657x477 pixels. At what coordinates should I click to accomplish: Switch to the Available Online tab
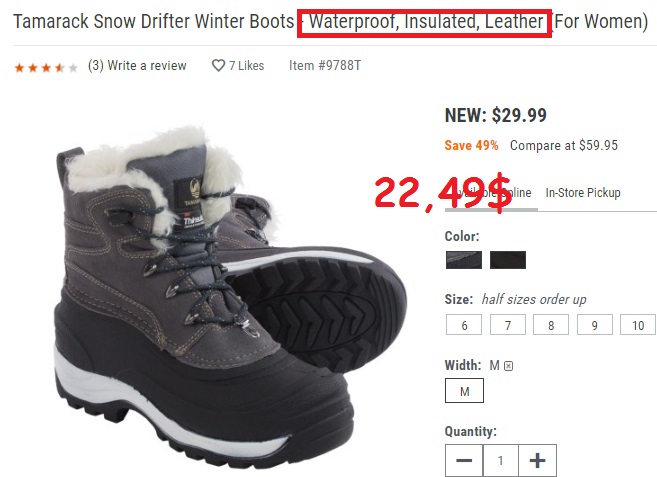(x=491, y=193)
